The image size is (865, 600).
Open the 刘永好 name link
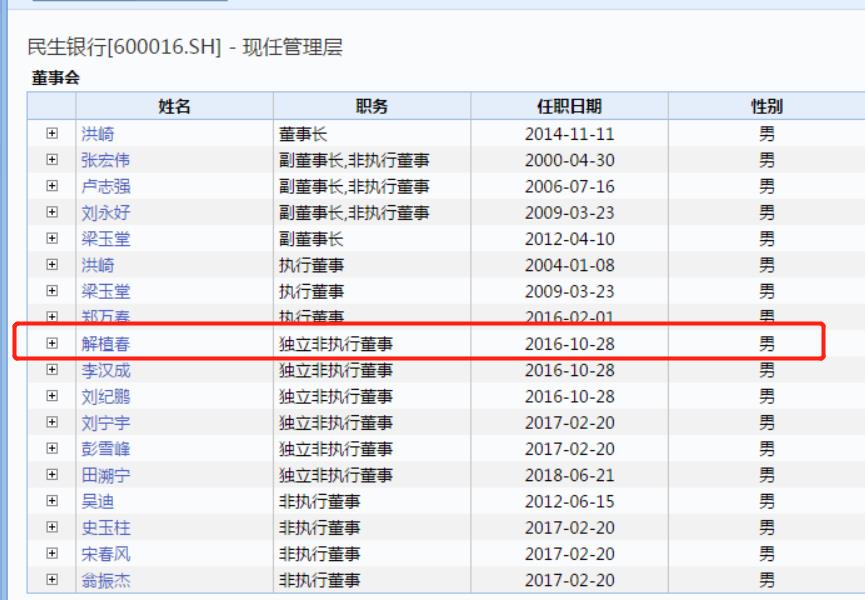coord(105,212)
